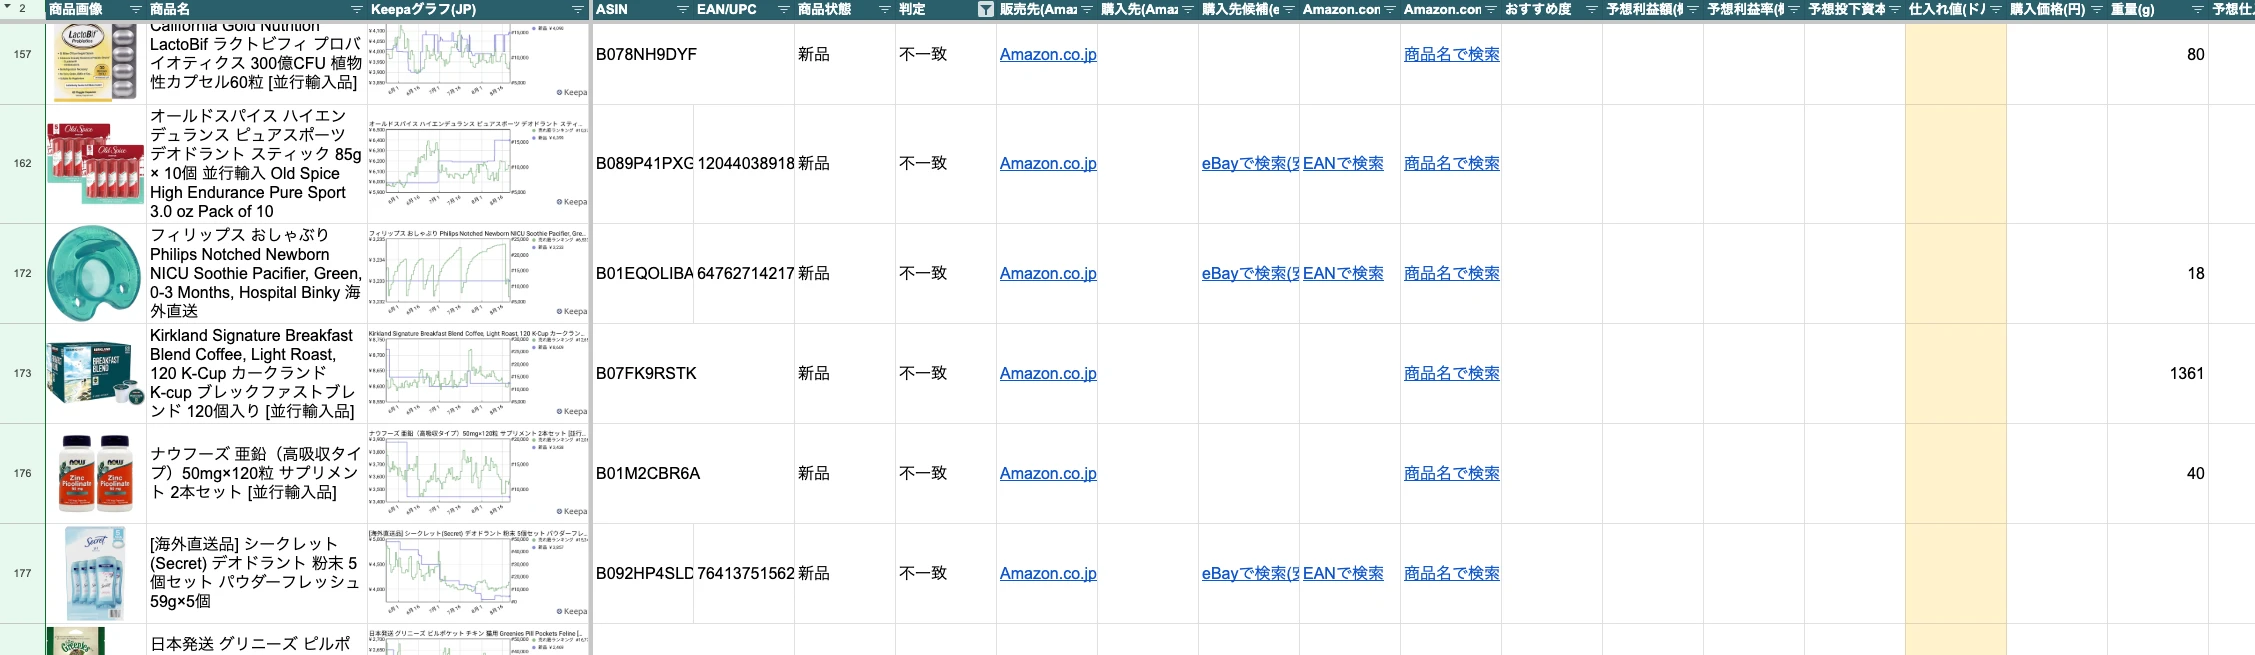Image resolution: width=2255 pixels, height=655 pixels.
Task: Click Keepa graph in row 157
Action: 478,61
